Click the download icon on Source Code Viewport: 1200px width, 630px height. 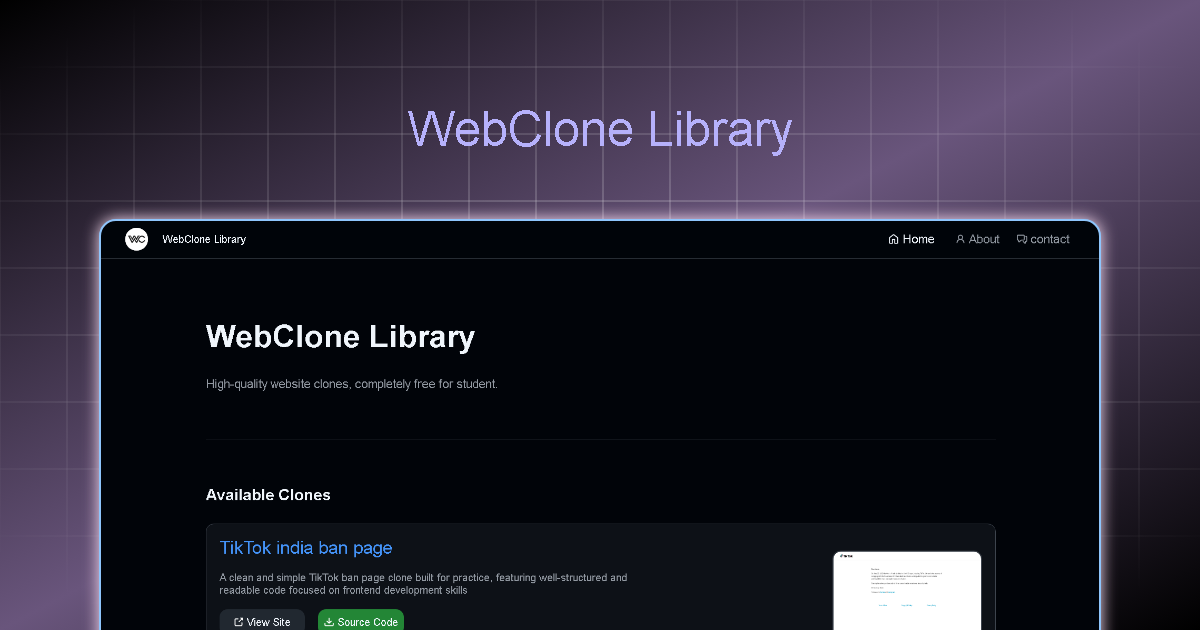(x=329, y=622)
